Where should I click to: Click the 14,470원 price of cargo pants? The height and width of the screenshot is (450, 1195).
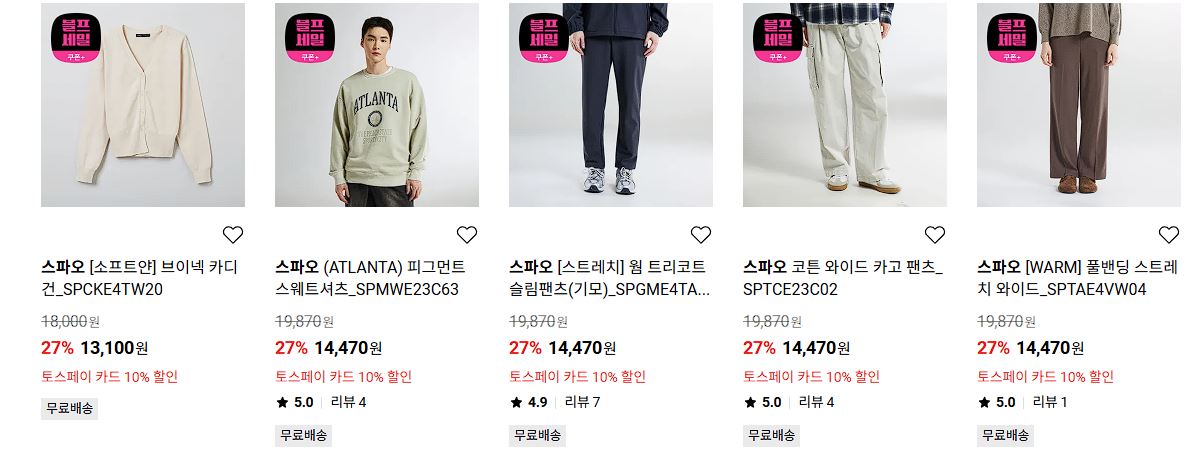[815, 349]
